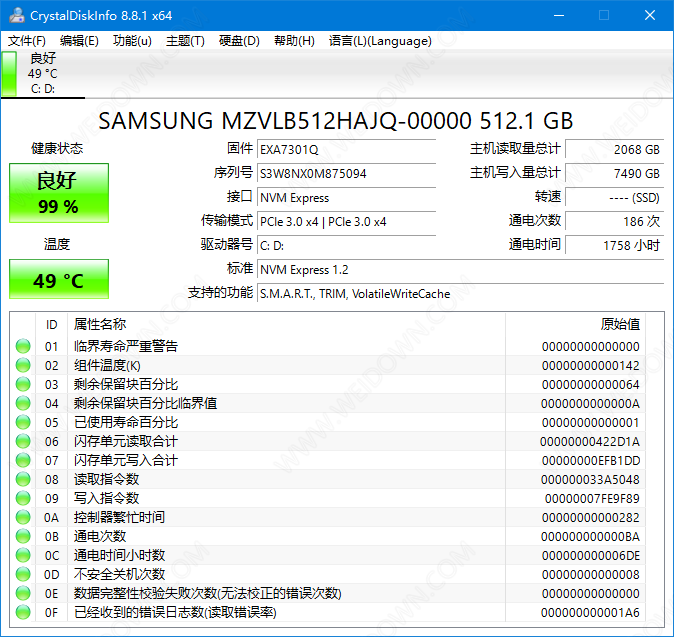Select the 不安全关机次数 attribute row
The height and width of the screenshot is (637, 674).
pyautogui.click(x=328, y=574)
